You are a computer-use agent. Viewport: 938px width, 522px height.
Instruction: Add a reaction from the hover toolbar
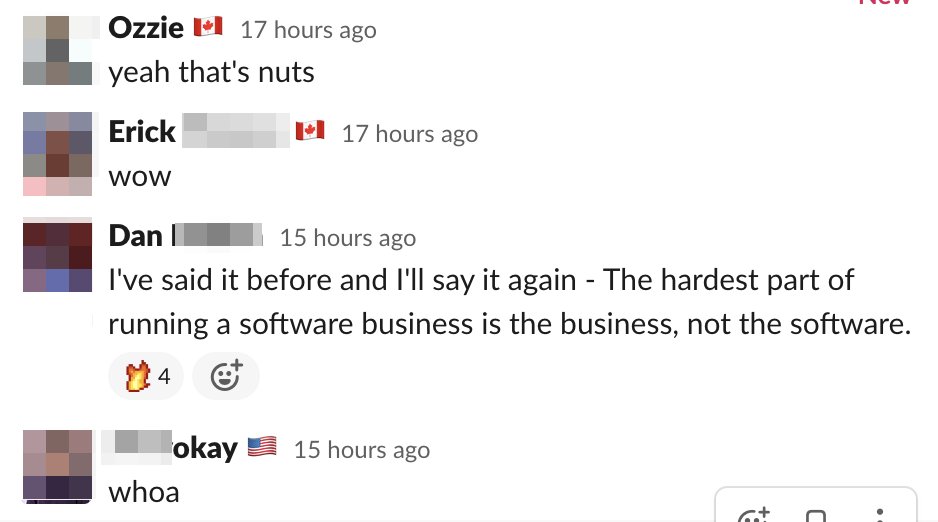point(752,515)
